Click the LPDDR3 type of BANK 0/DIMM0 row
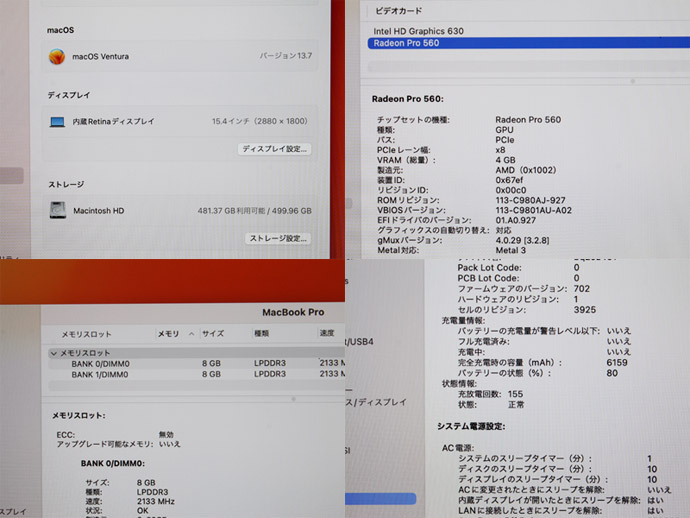Image resolution: width=690 pixels, height=518 pixels. [270, 363]
